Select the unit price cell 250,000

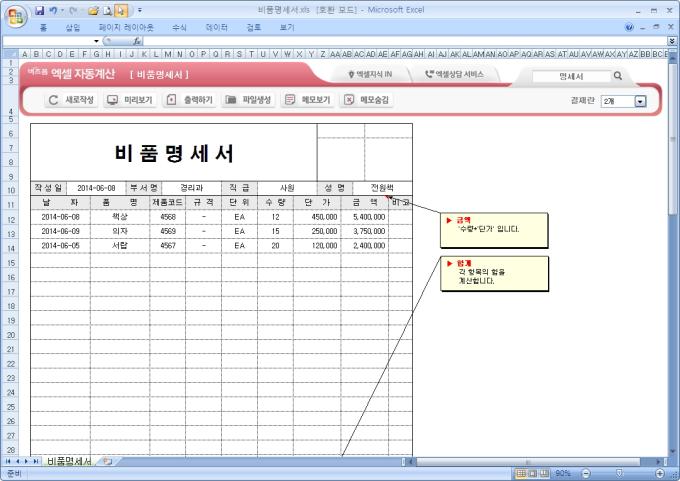coord(317,231)
